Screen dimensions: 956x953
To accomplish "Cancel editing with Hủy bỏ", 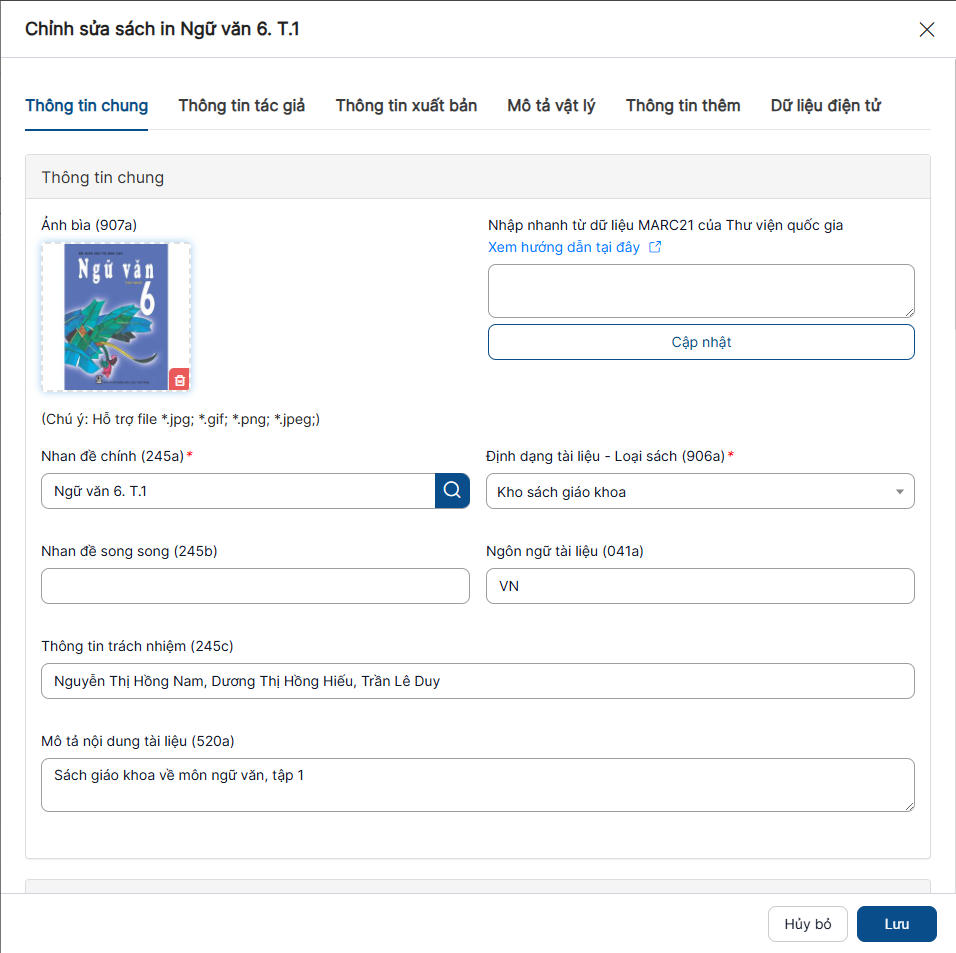I will click(808, 924).
